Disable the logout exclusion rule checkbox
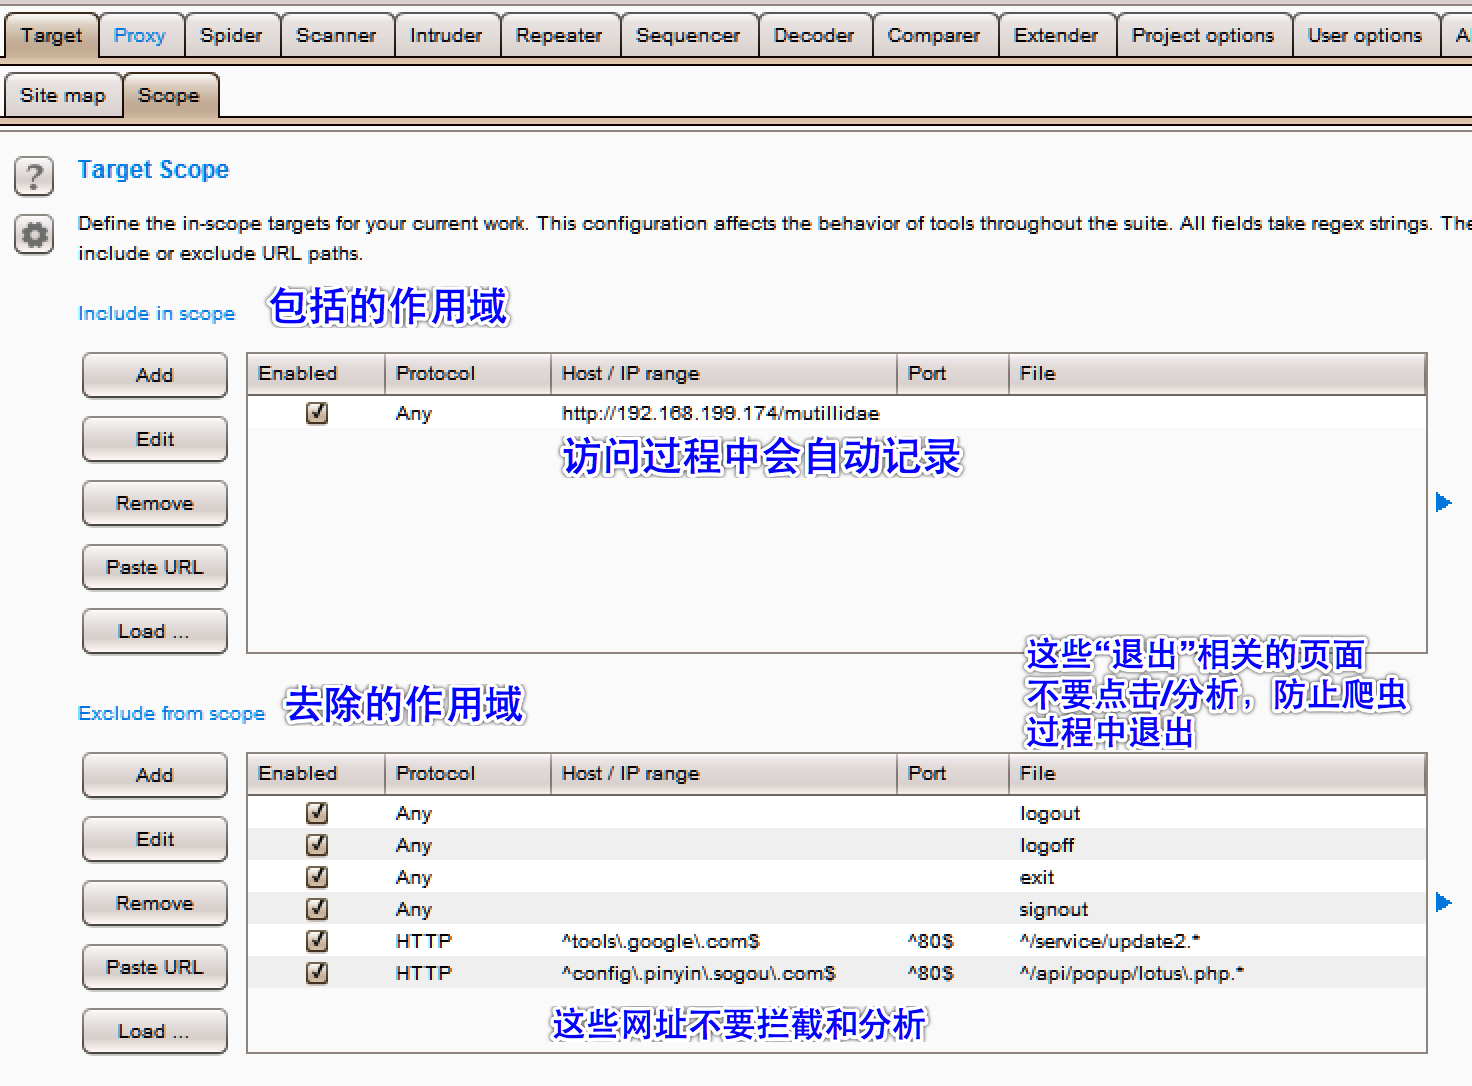This screenshot has height=1086, width=1472. [316, 813]
